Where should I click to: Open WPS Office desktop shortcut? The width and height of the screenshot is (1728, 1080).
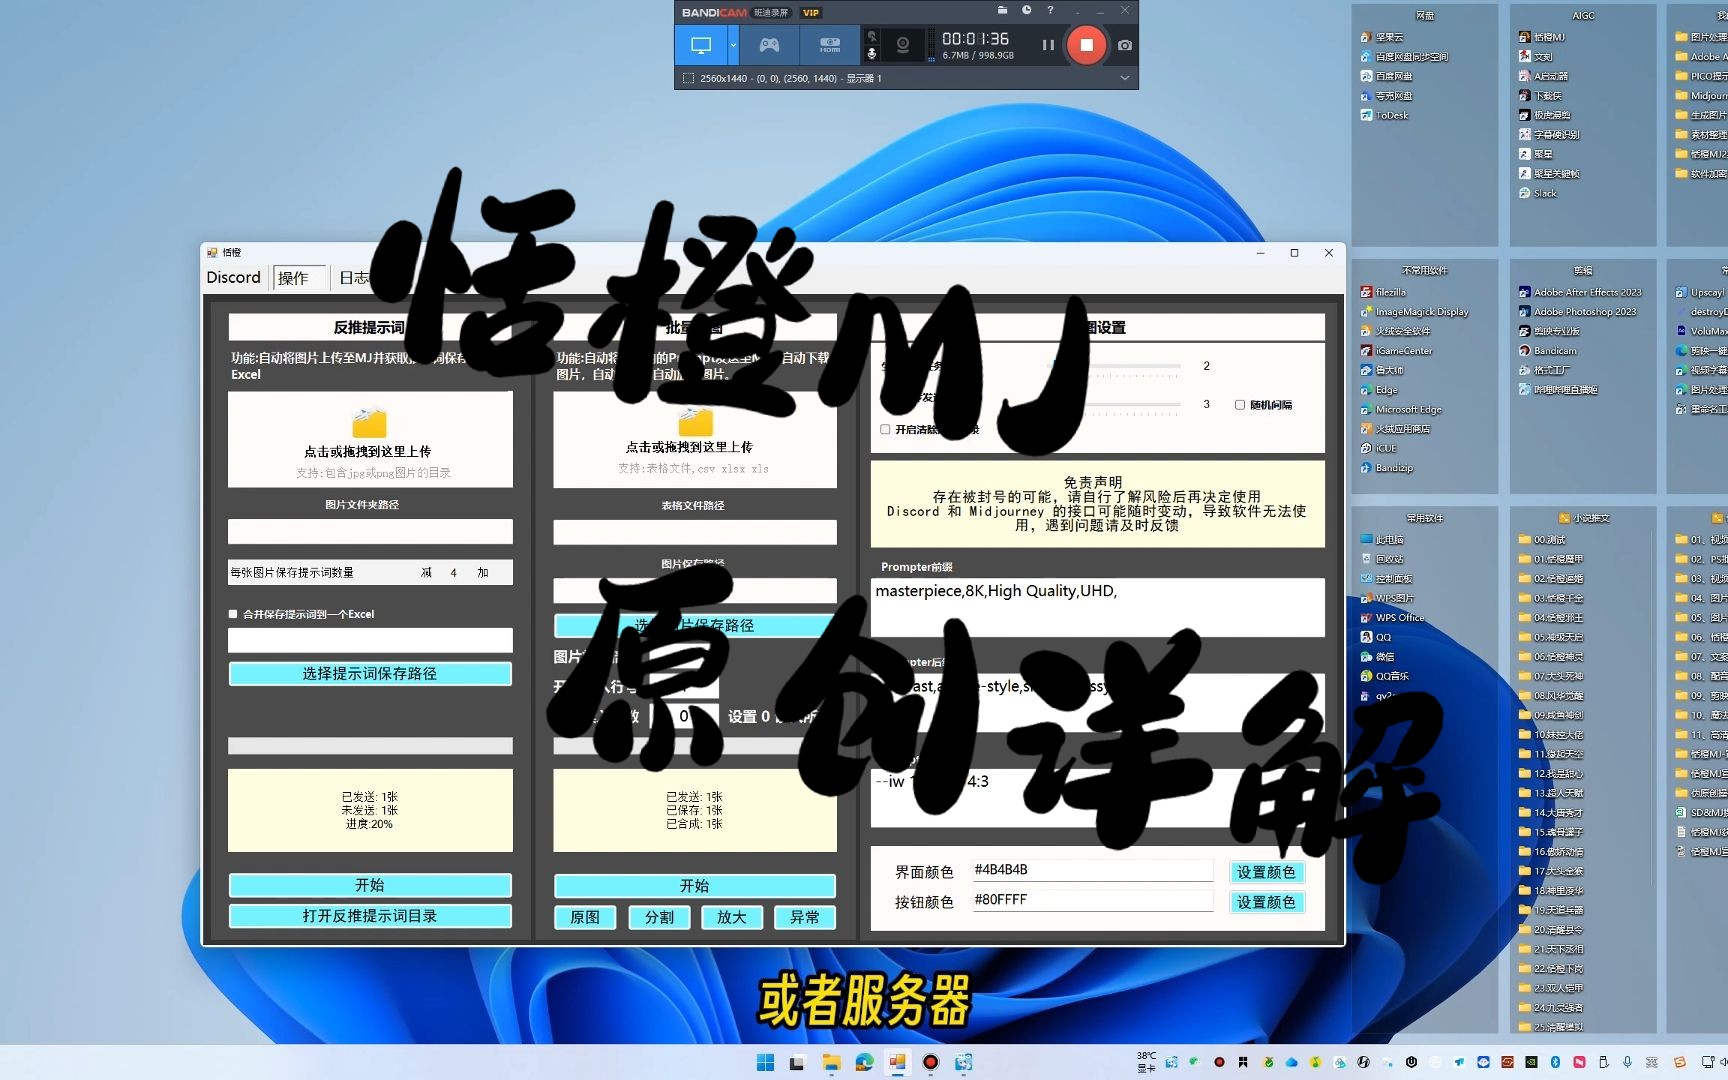[x=1392, y=617]
